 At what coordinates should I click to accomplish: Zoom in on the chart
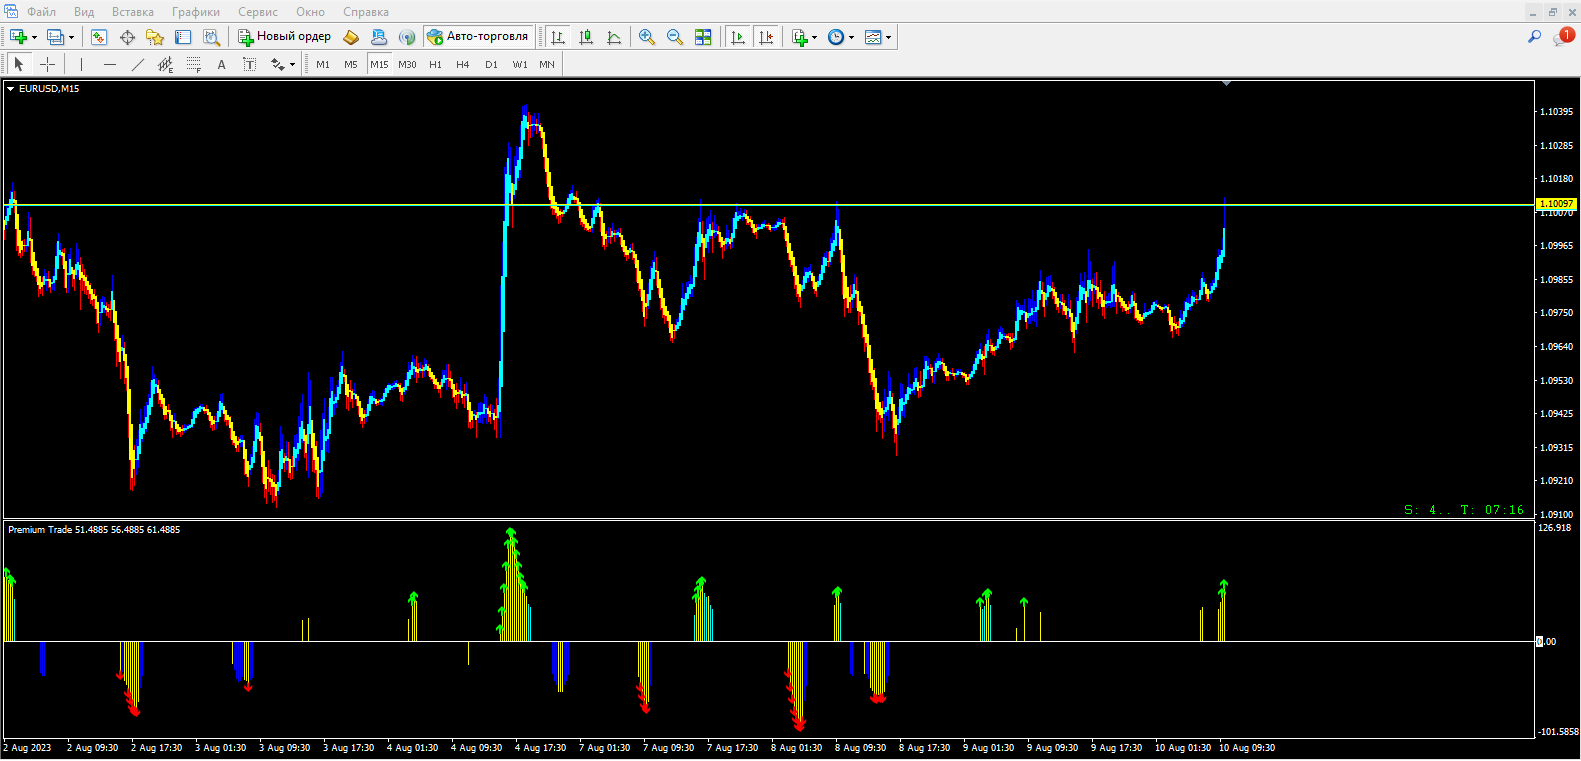point(647,37)
